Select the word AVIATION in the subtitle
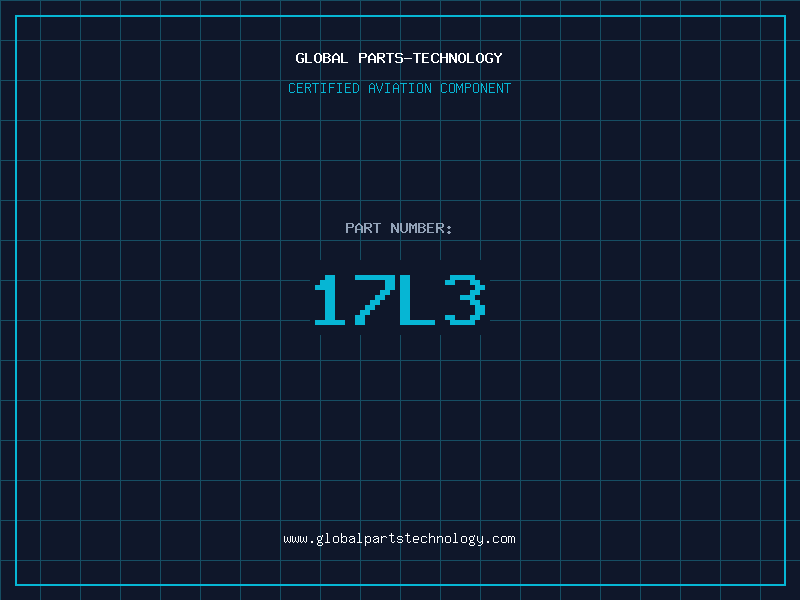 (x=399, y=88)
